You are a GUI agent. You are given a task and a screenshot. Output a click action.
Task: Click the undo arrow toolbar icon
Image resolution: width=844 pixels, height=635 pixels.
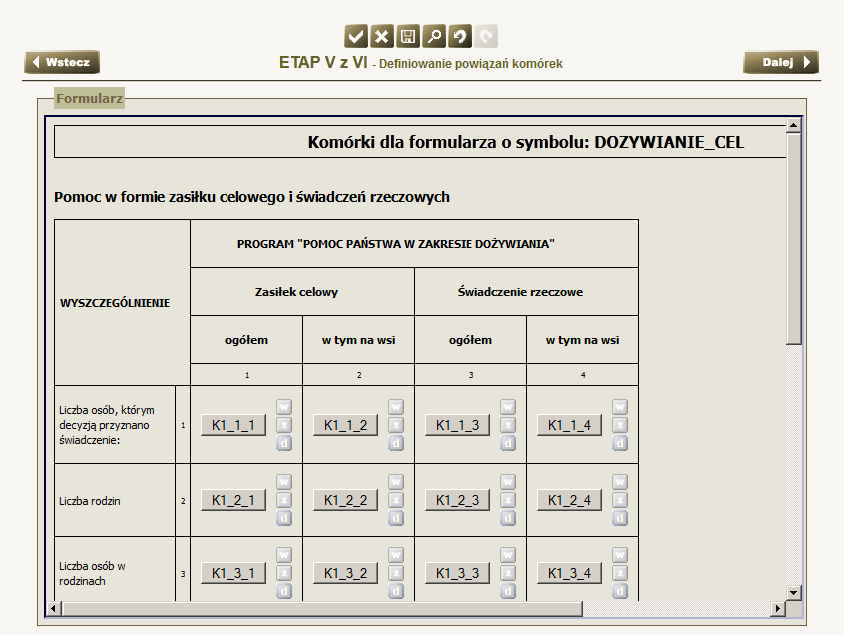(x=460, y=37)
